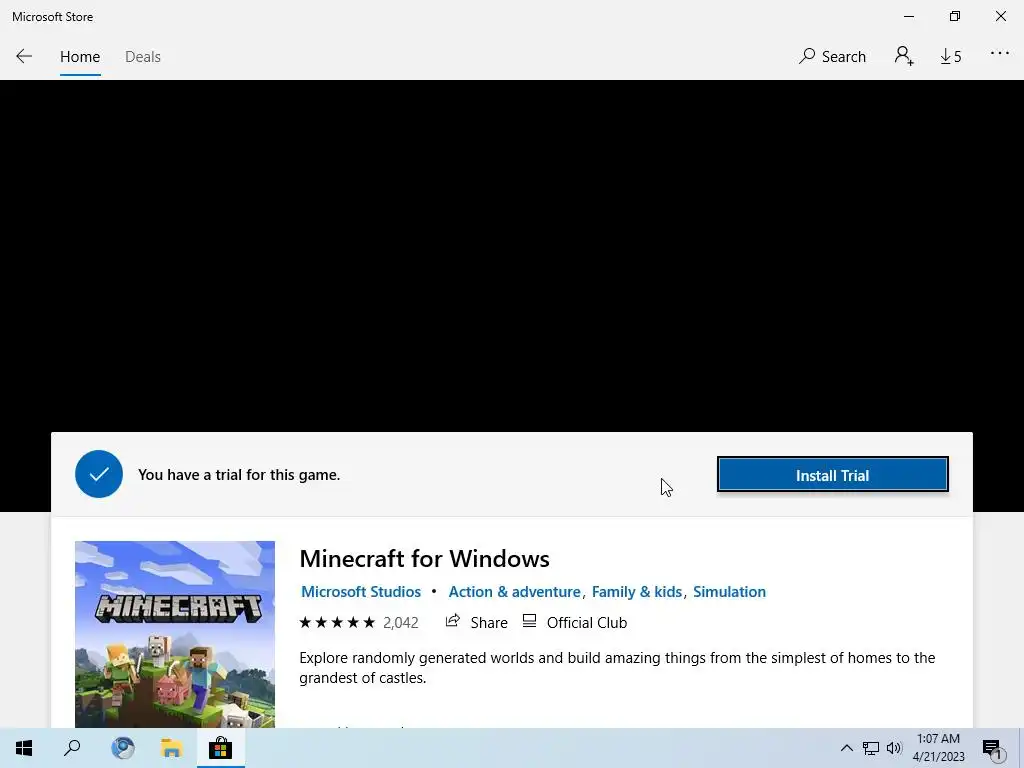Open the notification action center
Viewport: 1024px width, 768px height.
991,749
